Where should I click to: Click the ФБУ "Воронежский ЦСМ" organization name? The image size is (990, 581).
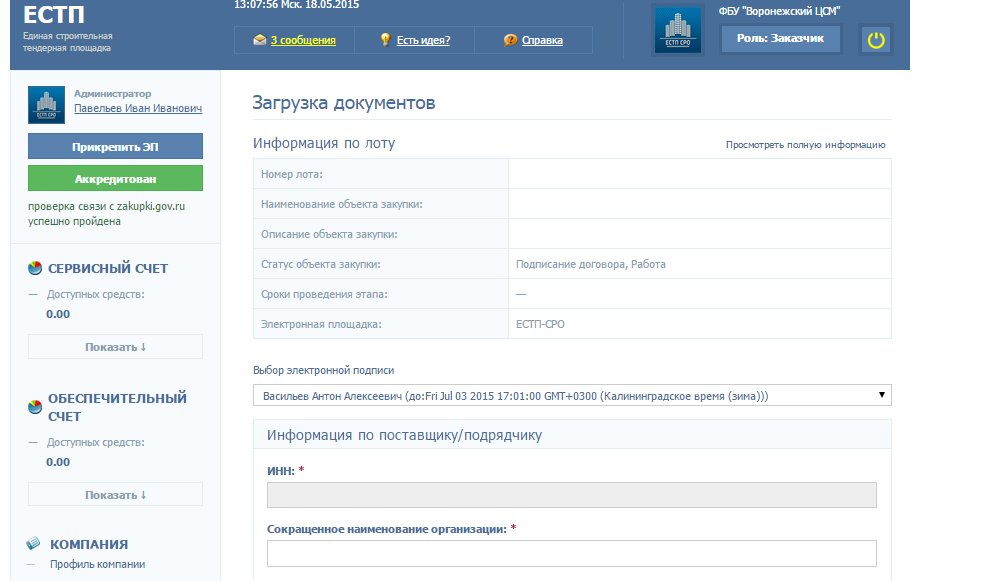tap(779, 11)
